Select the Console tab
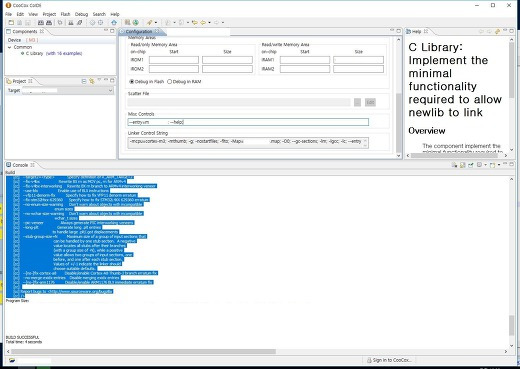The image size is (520, 369). [x=20, y=165]
